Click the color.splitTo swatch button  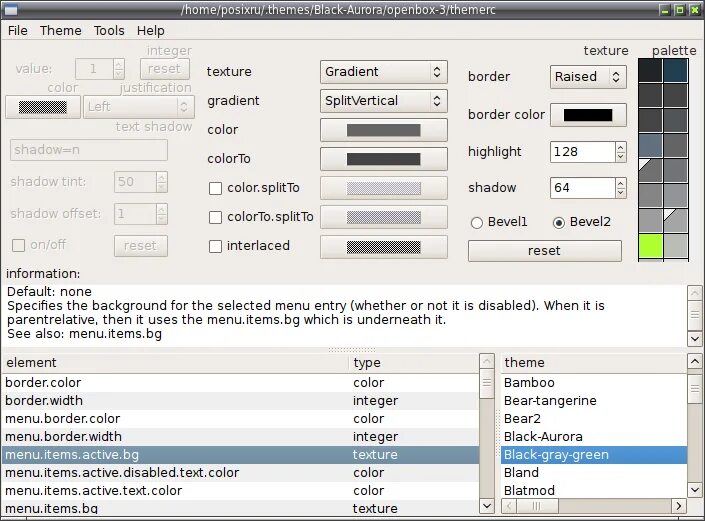pos(384,188)
